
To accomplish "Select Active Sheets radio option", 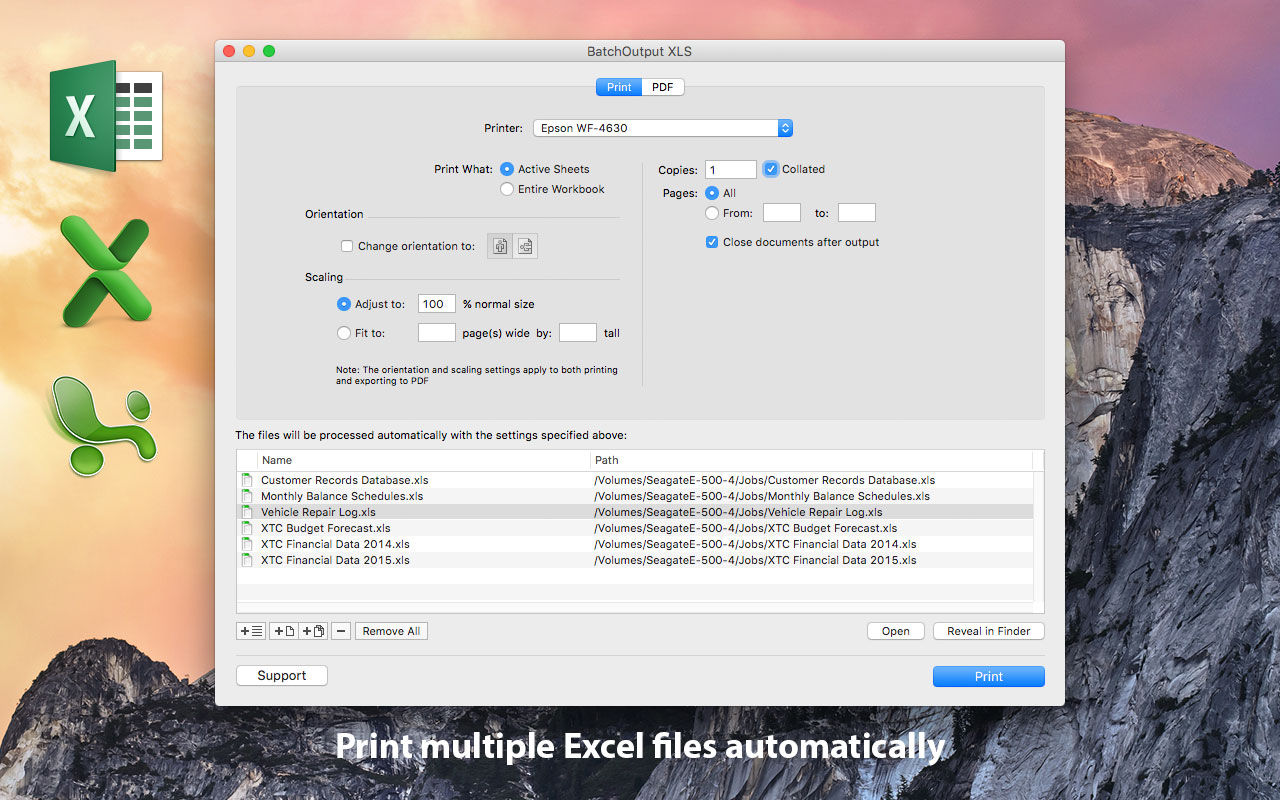I will click(507, 169).
